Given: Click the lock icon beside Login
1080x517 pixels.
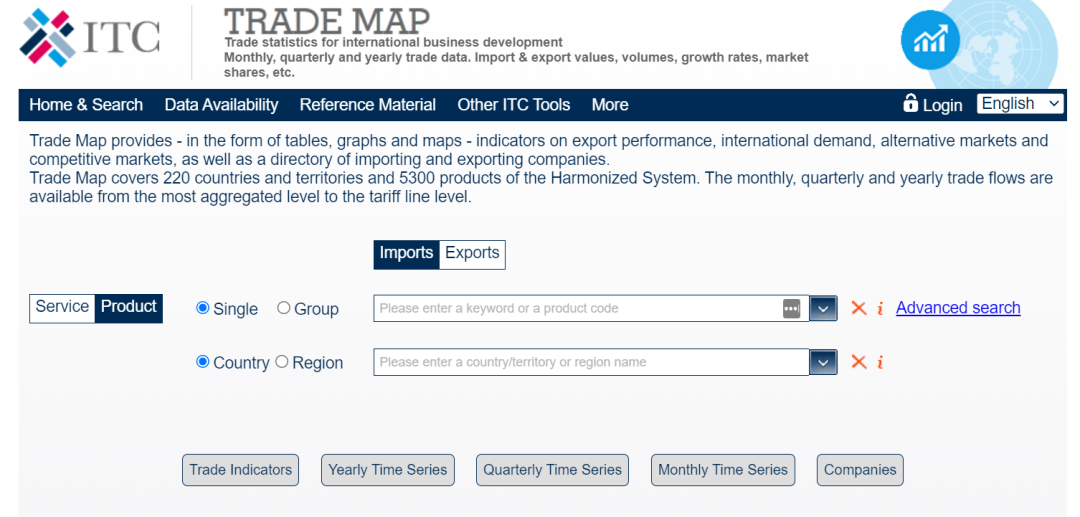Looking at the screenshot, I should coord(910,104).
